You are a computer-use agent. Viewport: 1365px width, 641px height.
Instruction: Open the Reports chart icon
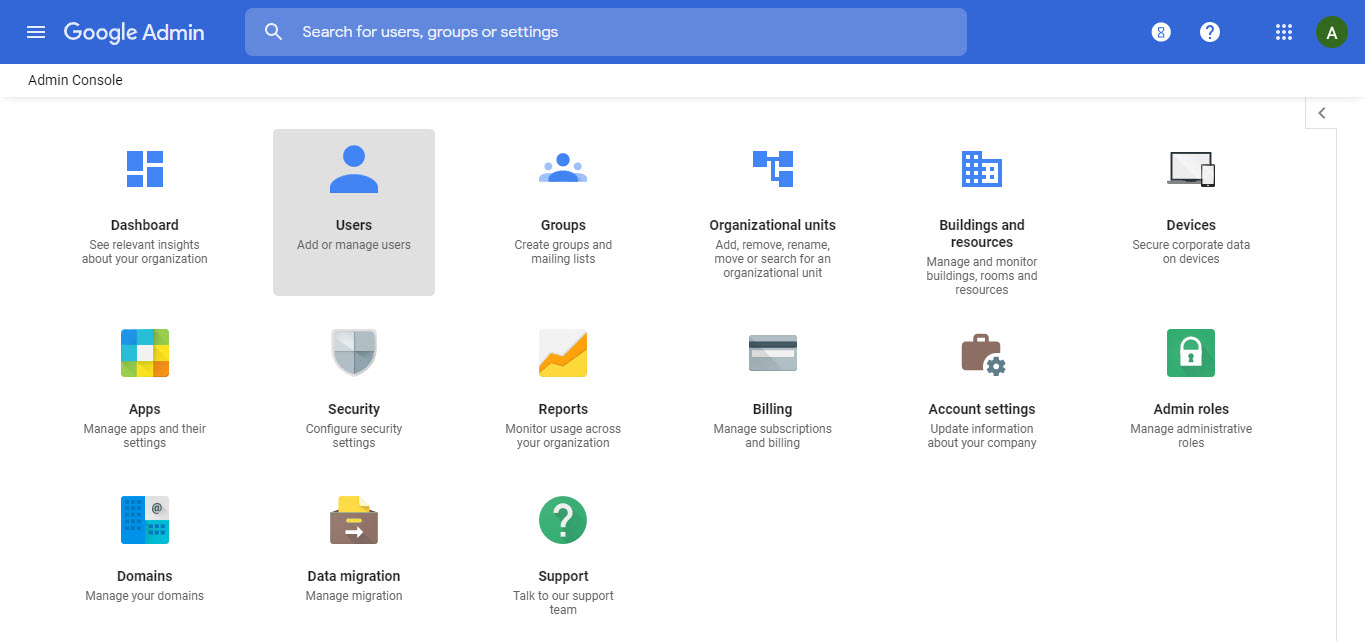pyautogui.click(x=563, y=353)
